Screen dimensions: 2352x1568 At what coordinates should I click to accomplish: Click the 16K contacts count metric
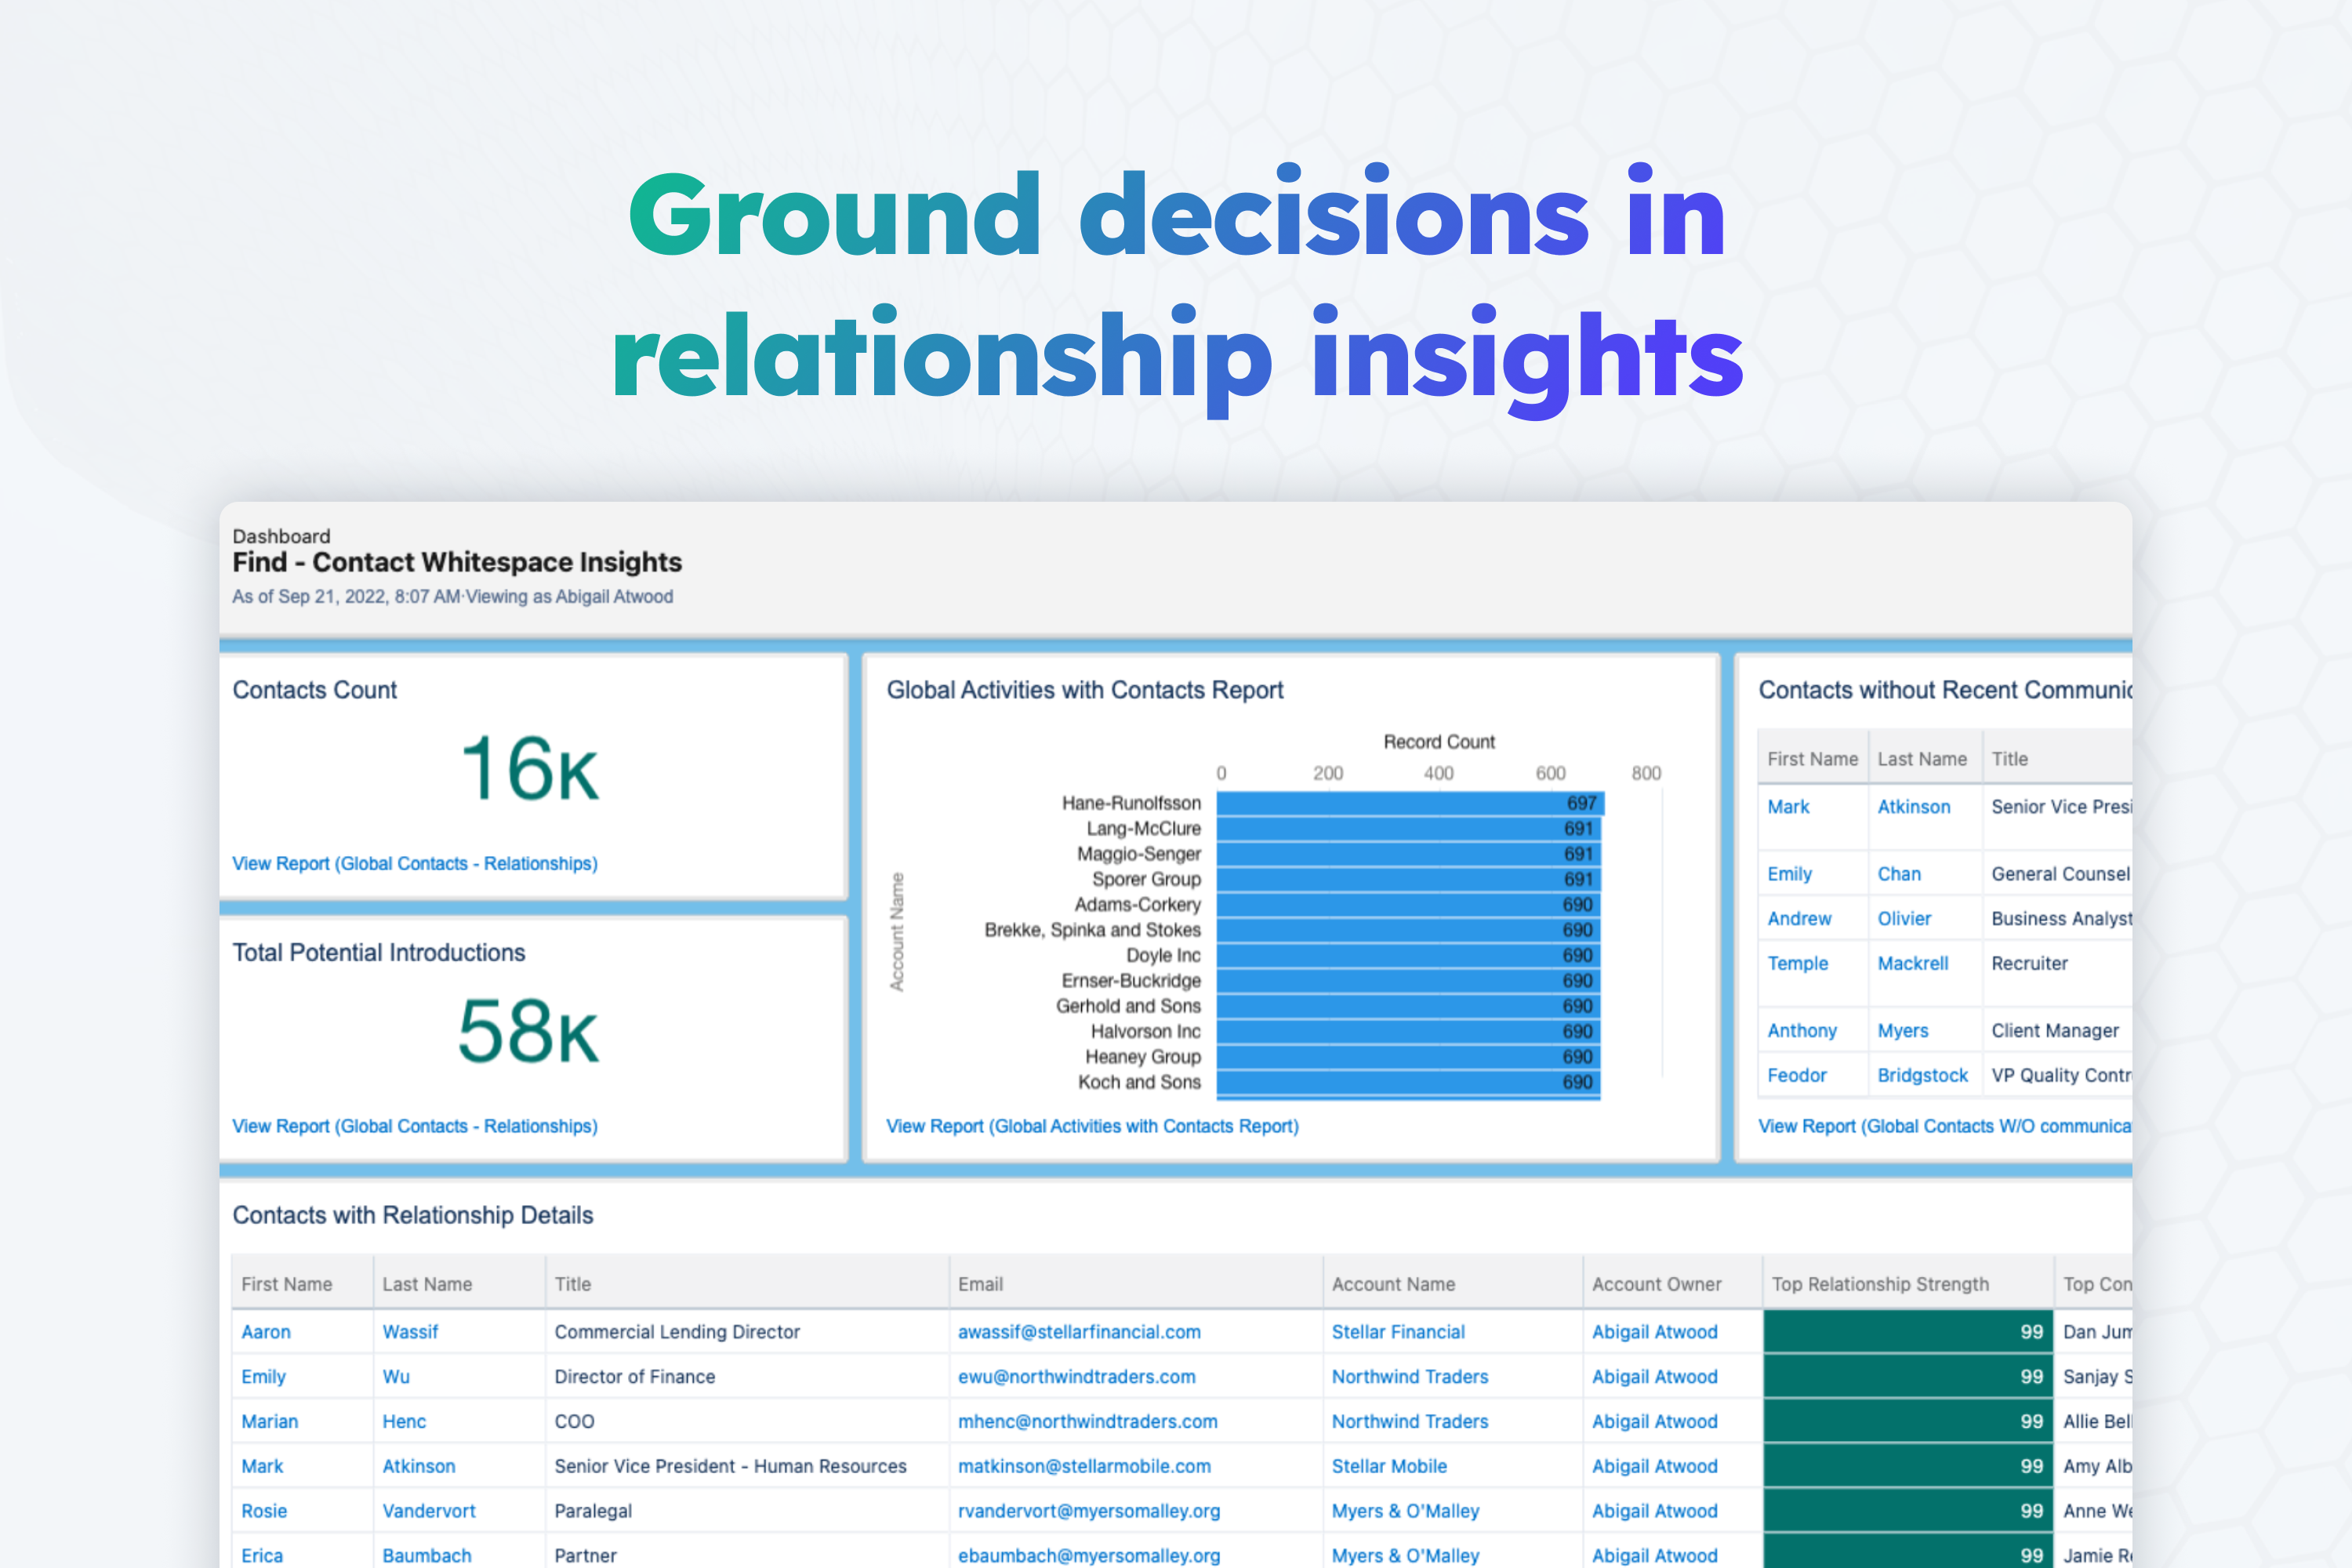click(x=529, y=769)
